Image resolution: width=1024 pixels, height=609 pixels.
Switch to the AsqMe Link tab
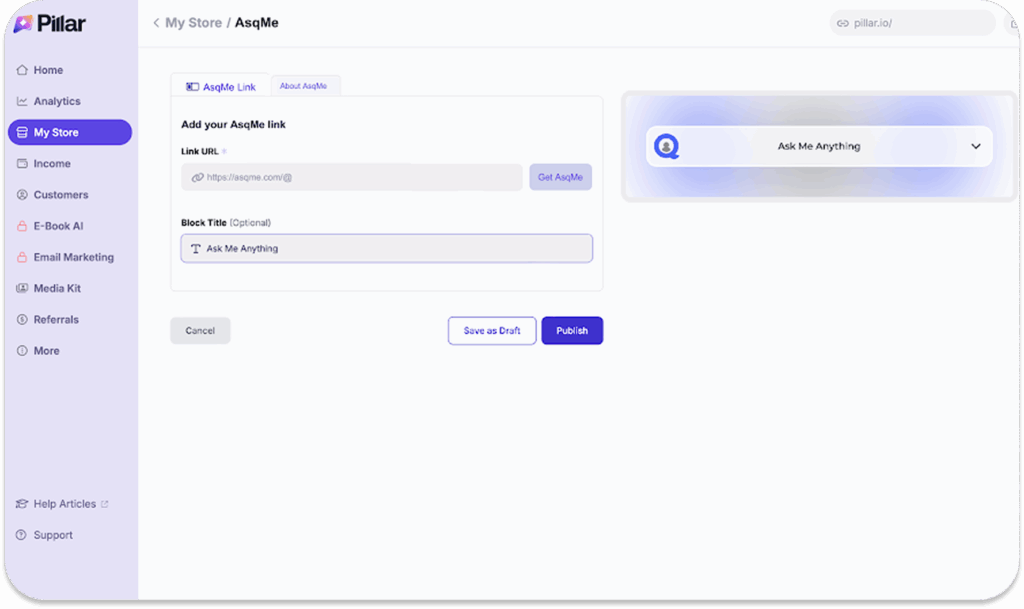click(x=221, y=86)
